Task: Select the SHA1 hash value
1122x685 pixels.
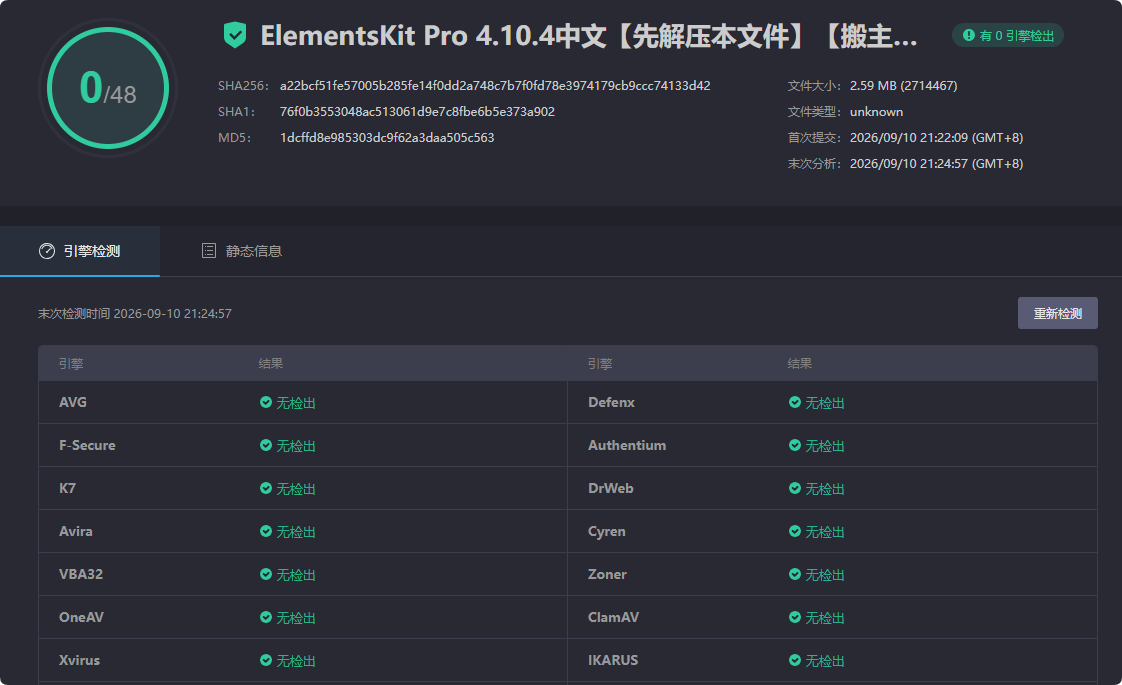Action: [x=417, y=112]
